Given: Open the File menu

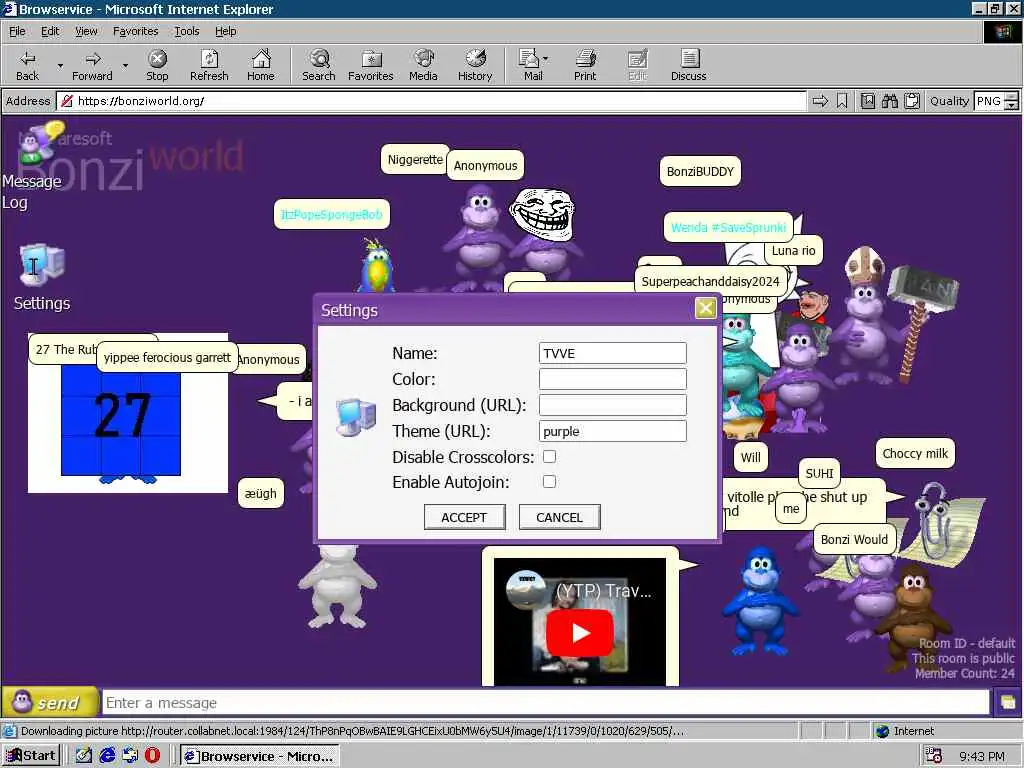Looking at the screenshot, I should pos(17,31).
